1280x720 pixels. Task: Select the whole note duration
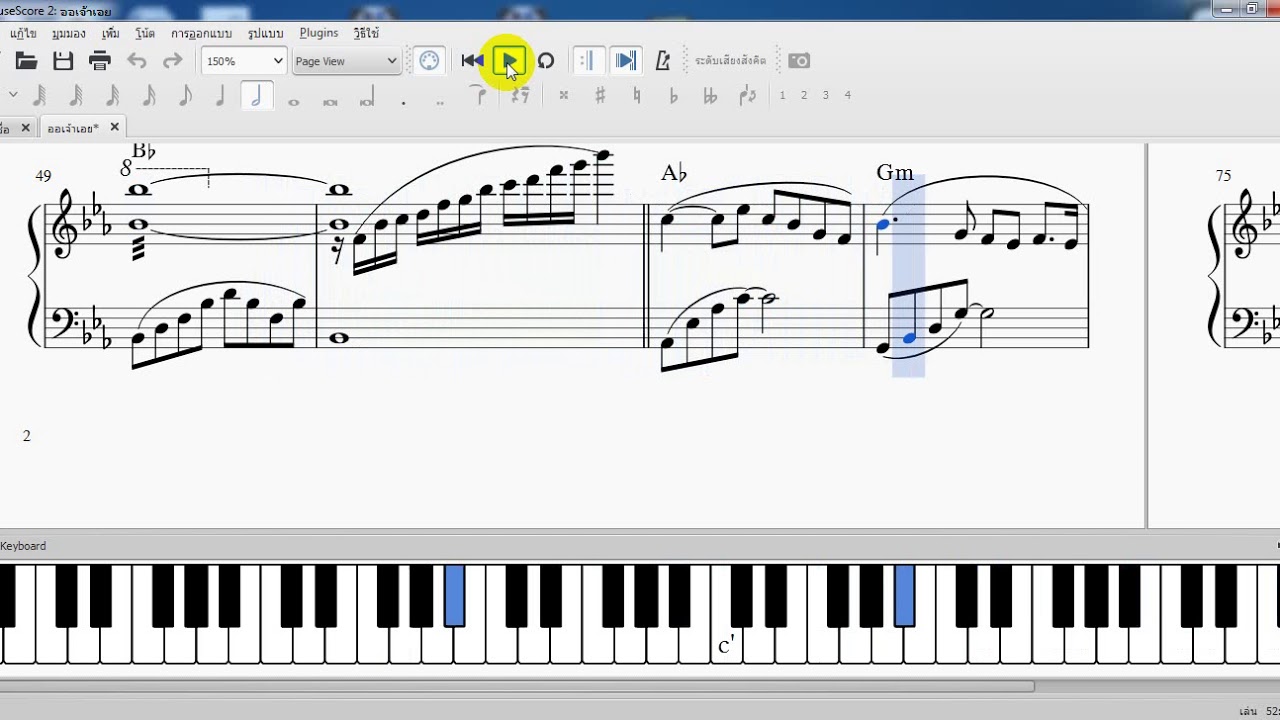(x=294, y=101)
